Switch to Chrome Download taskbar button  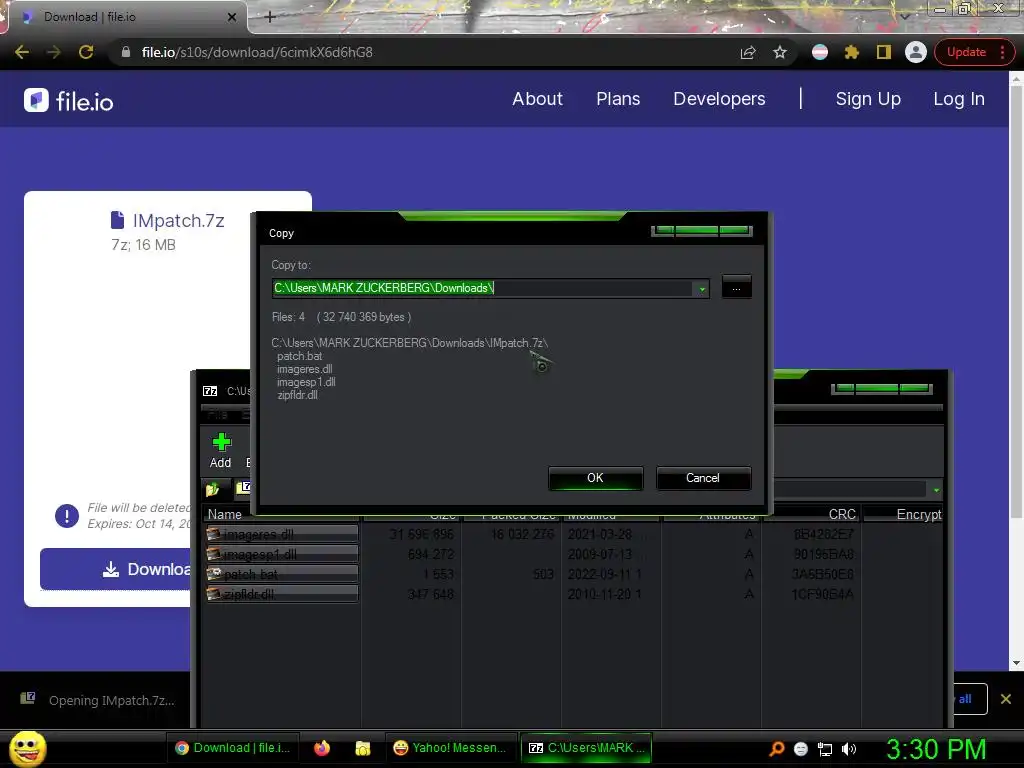(232, 748)
